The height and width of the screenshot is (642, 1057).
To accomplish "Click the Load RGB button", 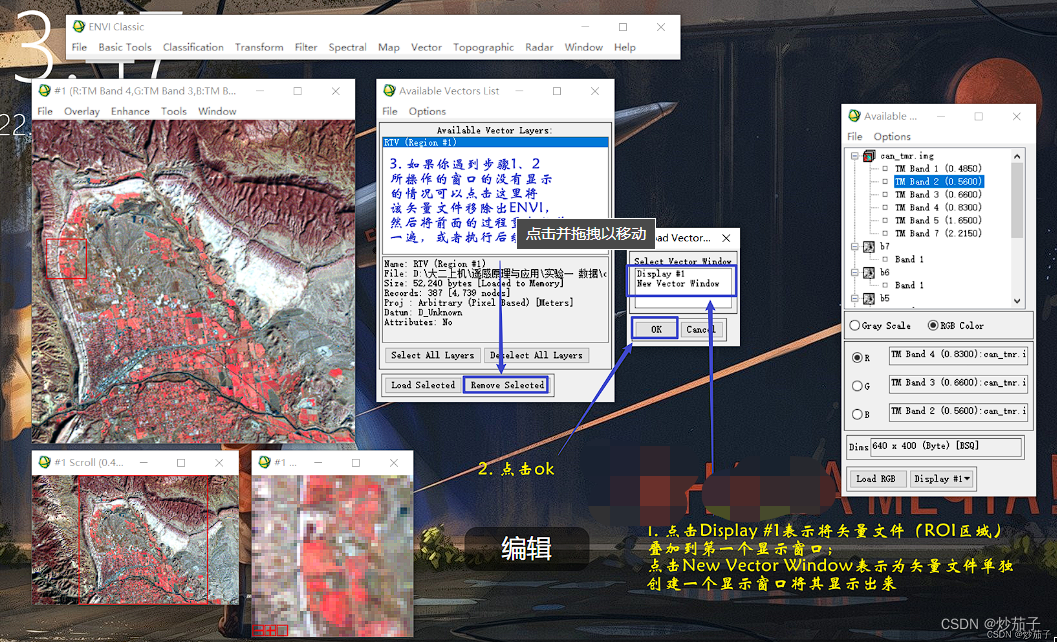I will (876, 479).
